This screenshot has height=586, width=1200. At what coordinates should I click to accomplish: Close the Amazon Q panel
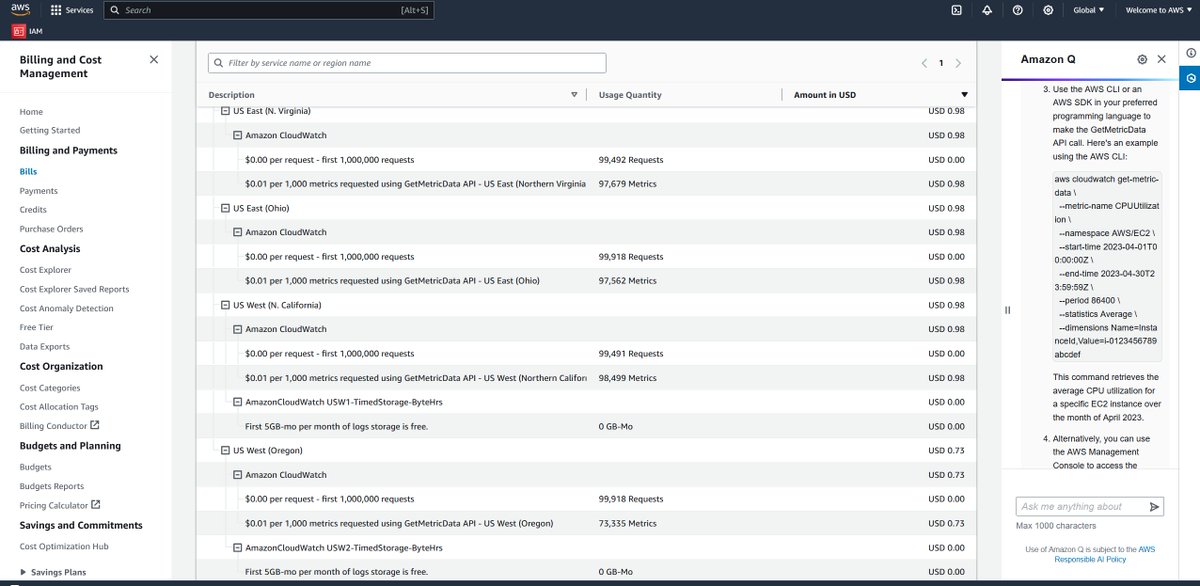point(1161,60)
